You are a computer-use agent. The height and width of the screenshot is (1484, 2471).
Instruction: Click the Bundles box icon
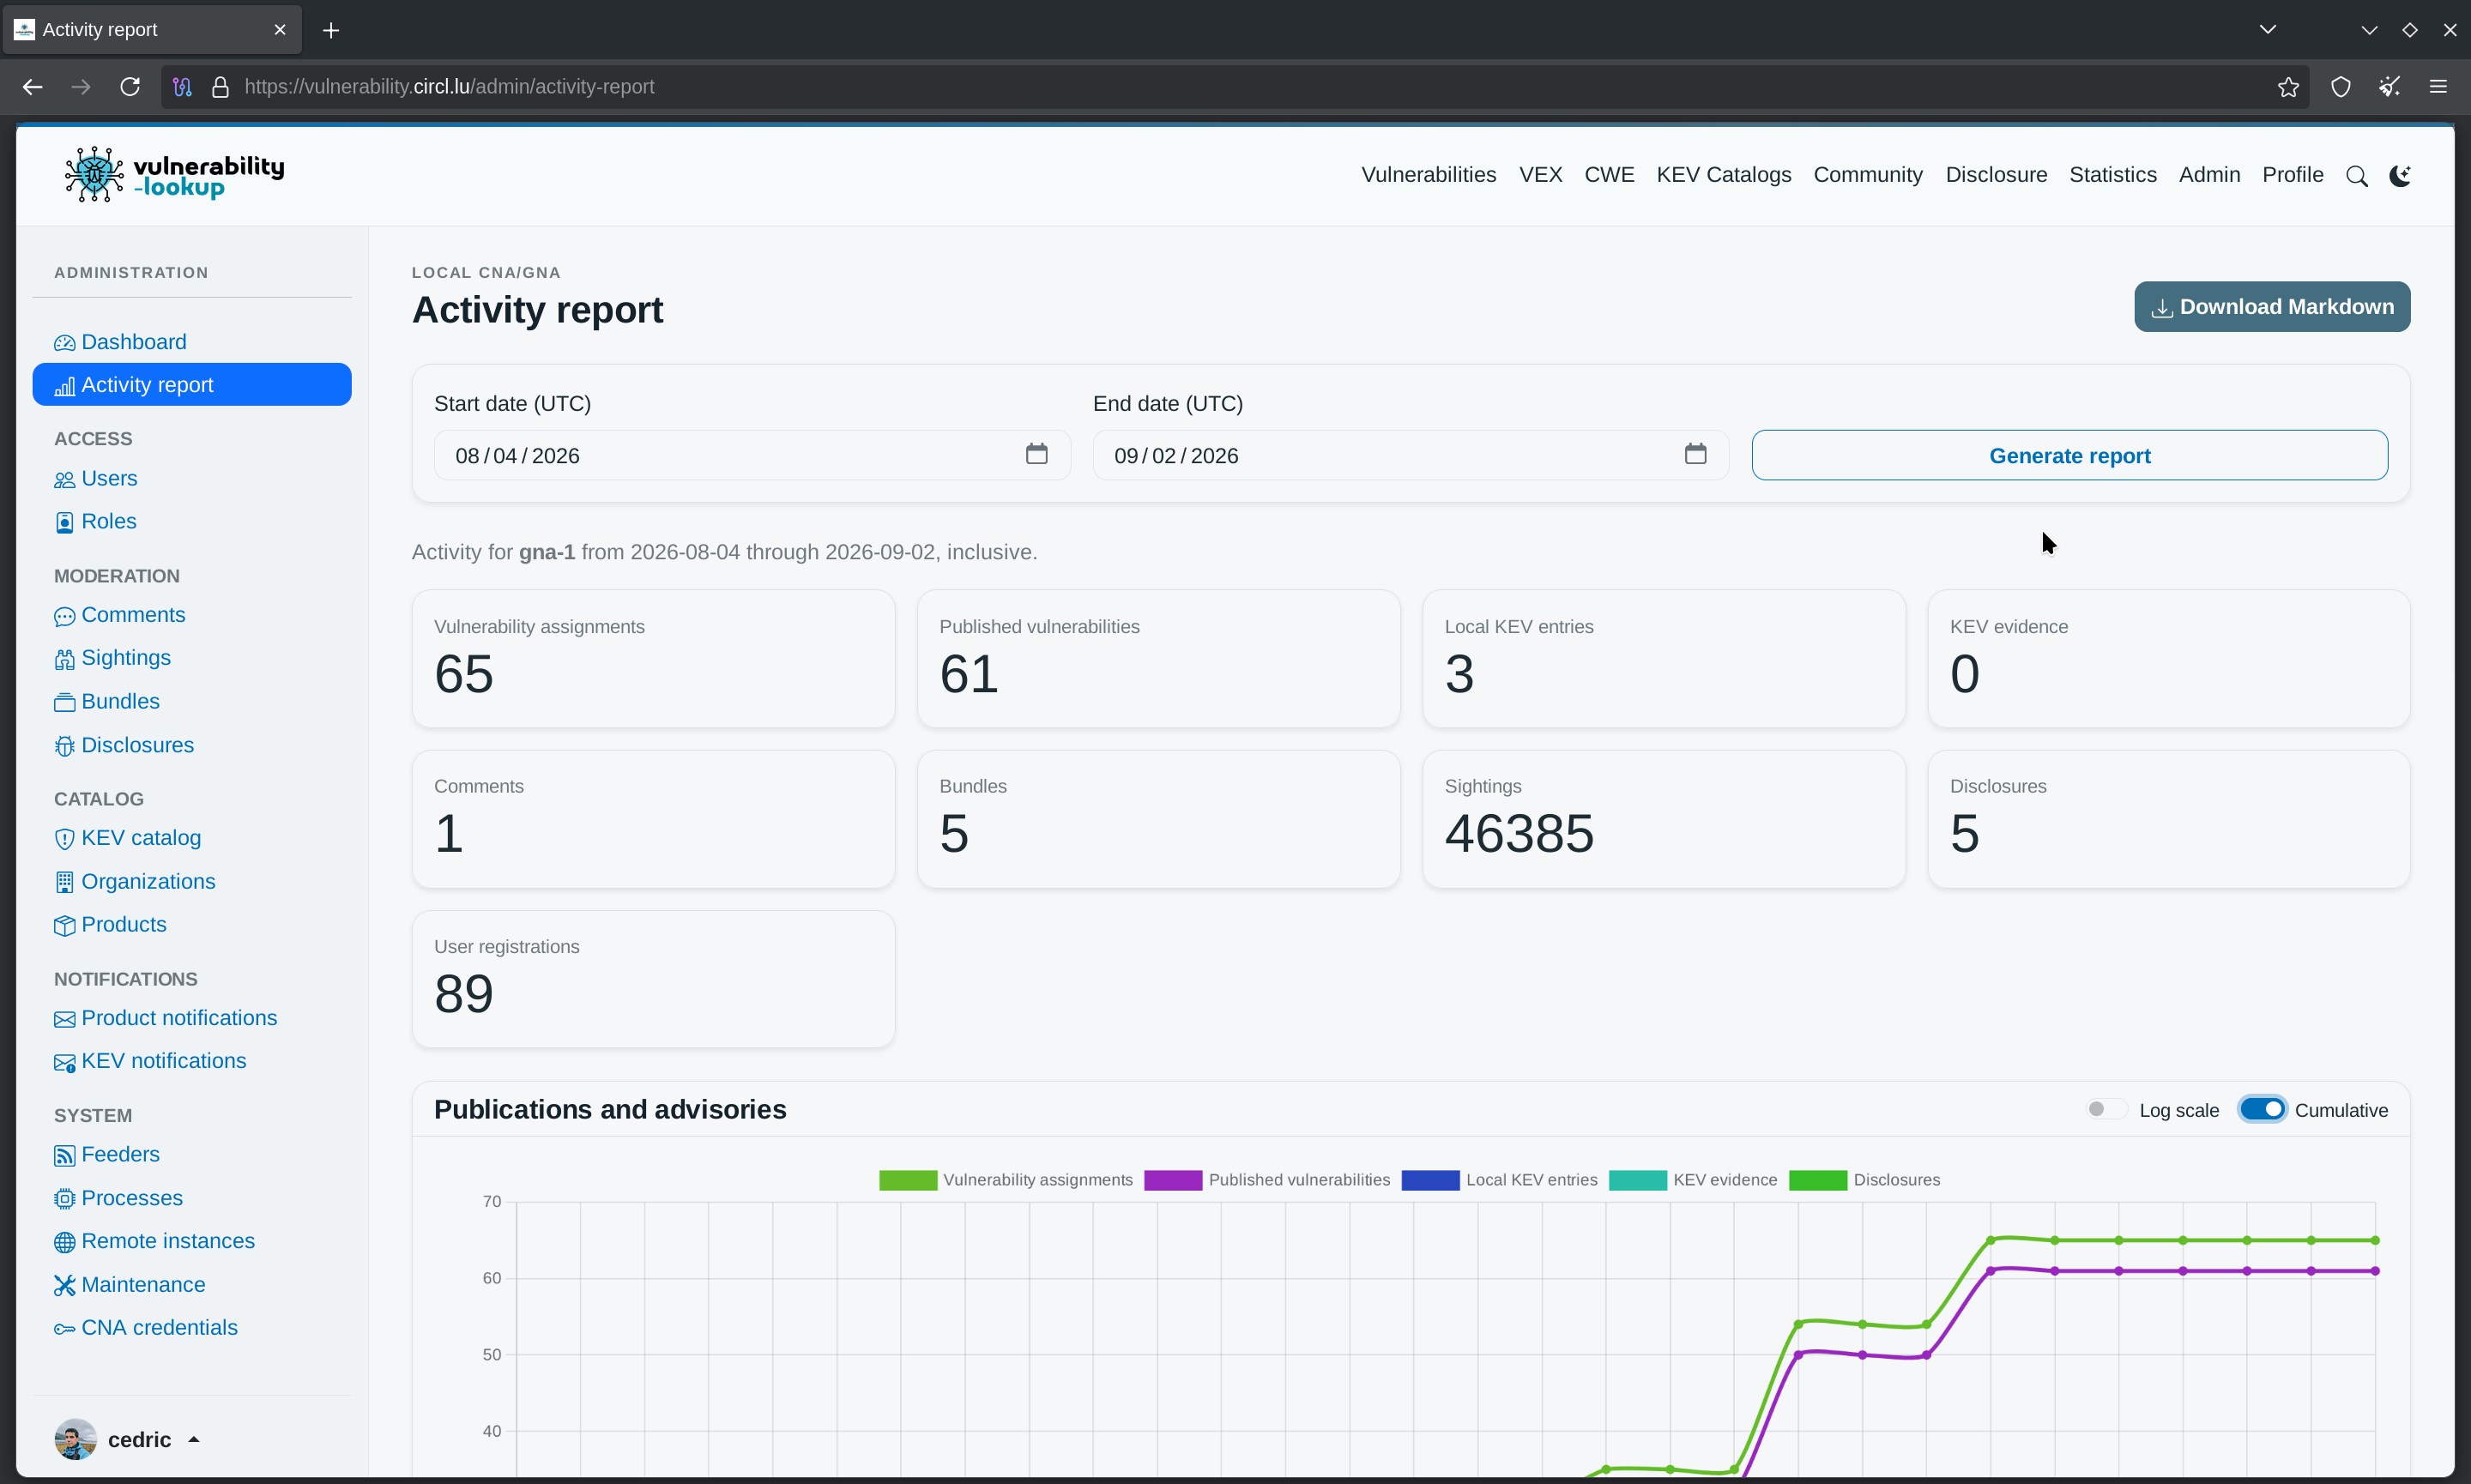point(64,703)
